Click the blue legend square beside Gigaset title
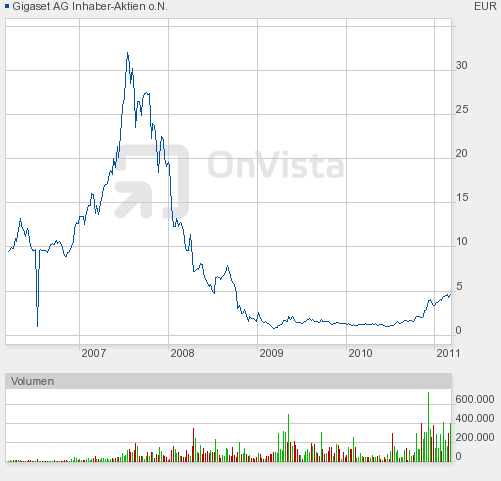 (x=7, y=6)
